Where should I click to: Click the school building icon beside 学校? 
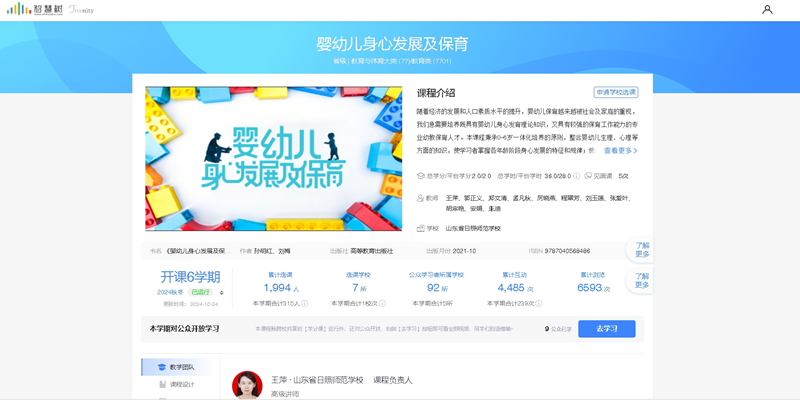[x=421, y=229]
